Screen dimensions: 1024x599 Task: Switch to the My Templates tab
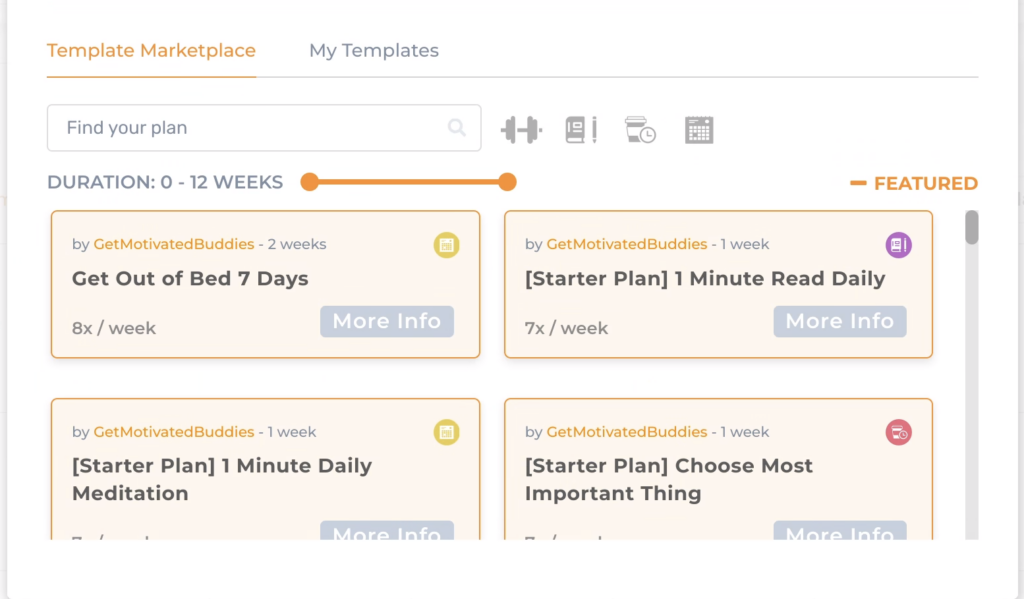(373, 50)
